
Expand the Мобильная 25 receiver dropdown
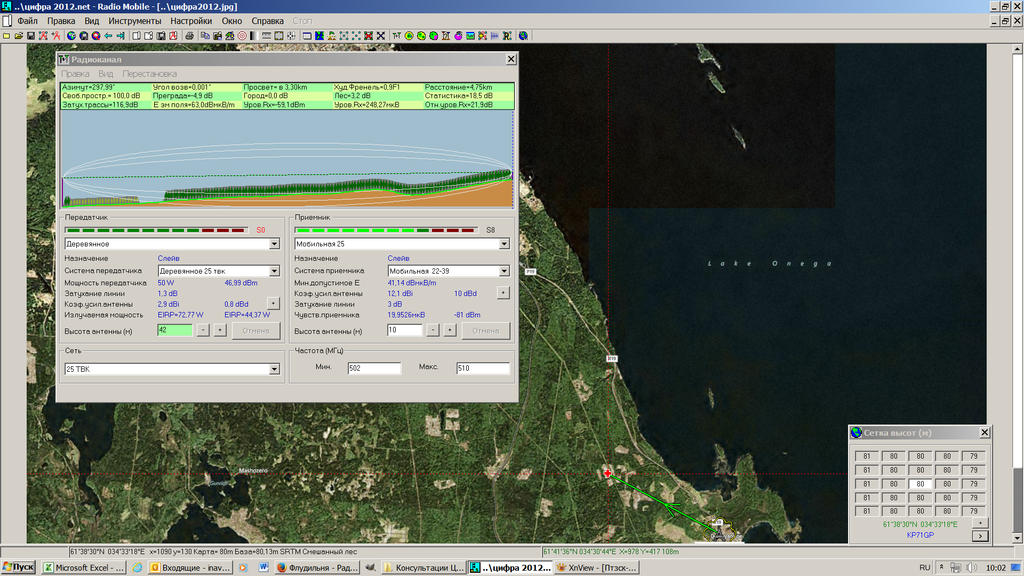(504, 243)
